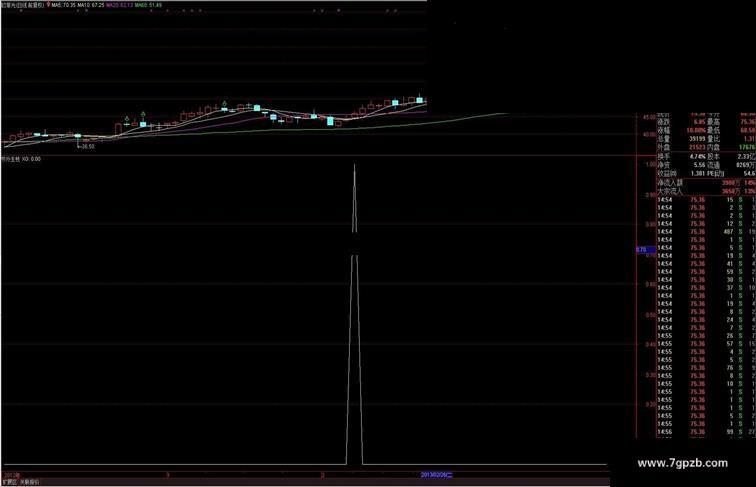Viewport: 756px width, 487px height.
Task: Click the XG: 0.00 indicator label
Action: [31, 159]
